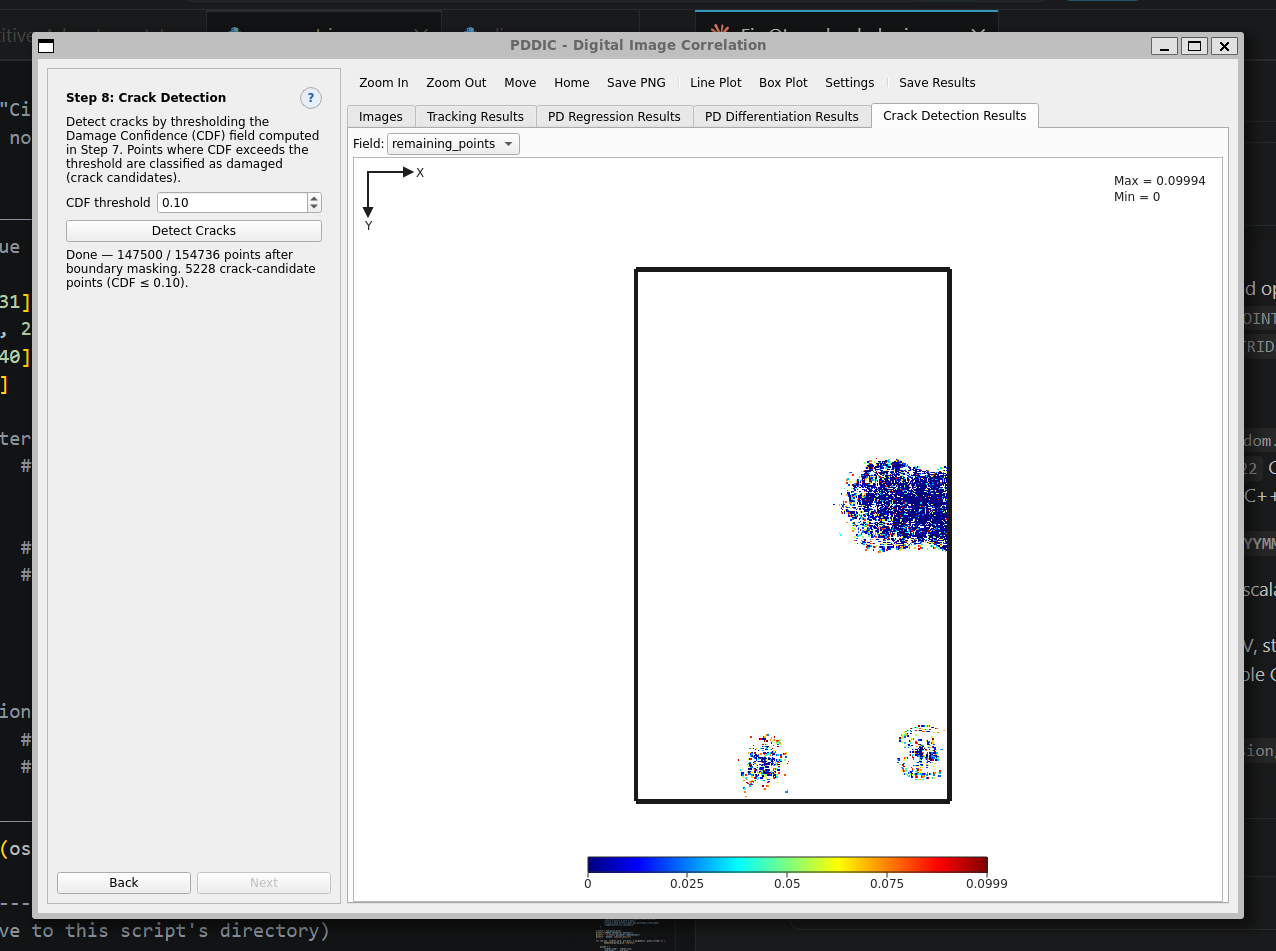Screen dimensions: 1276x951
Task: Switch to the Tracking Results tab
Action: tap(475, 117)
